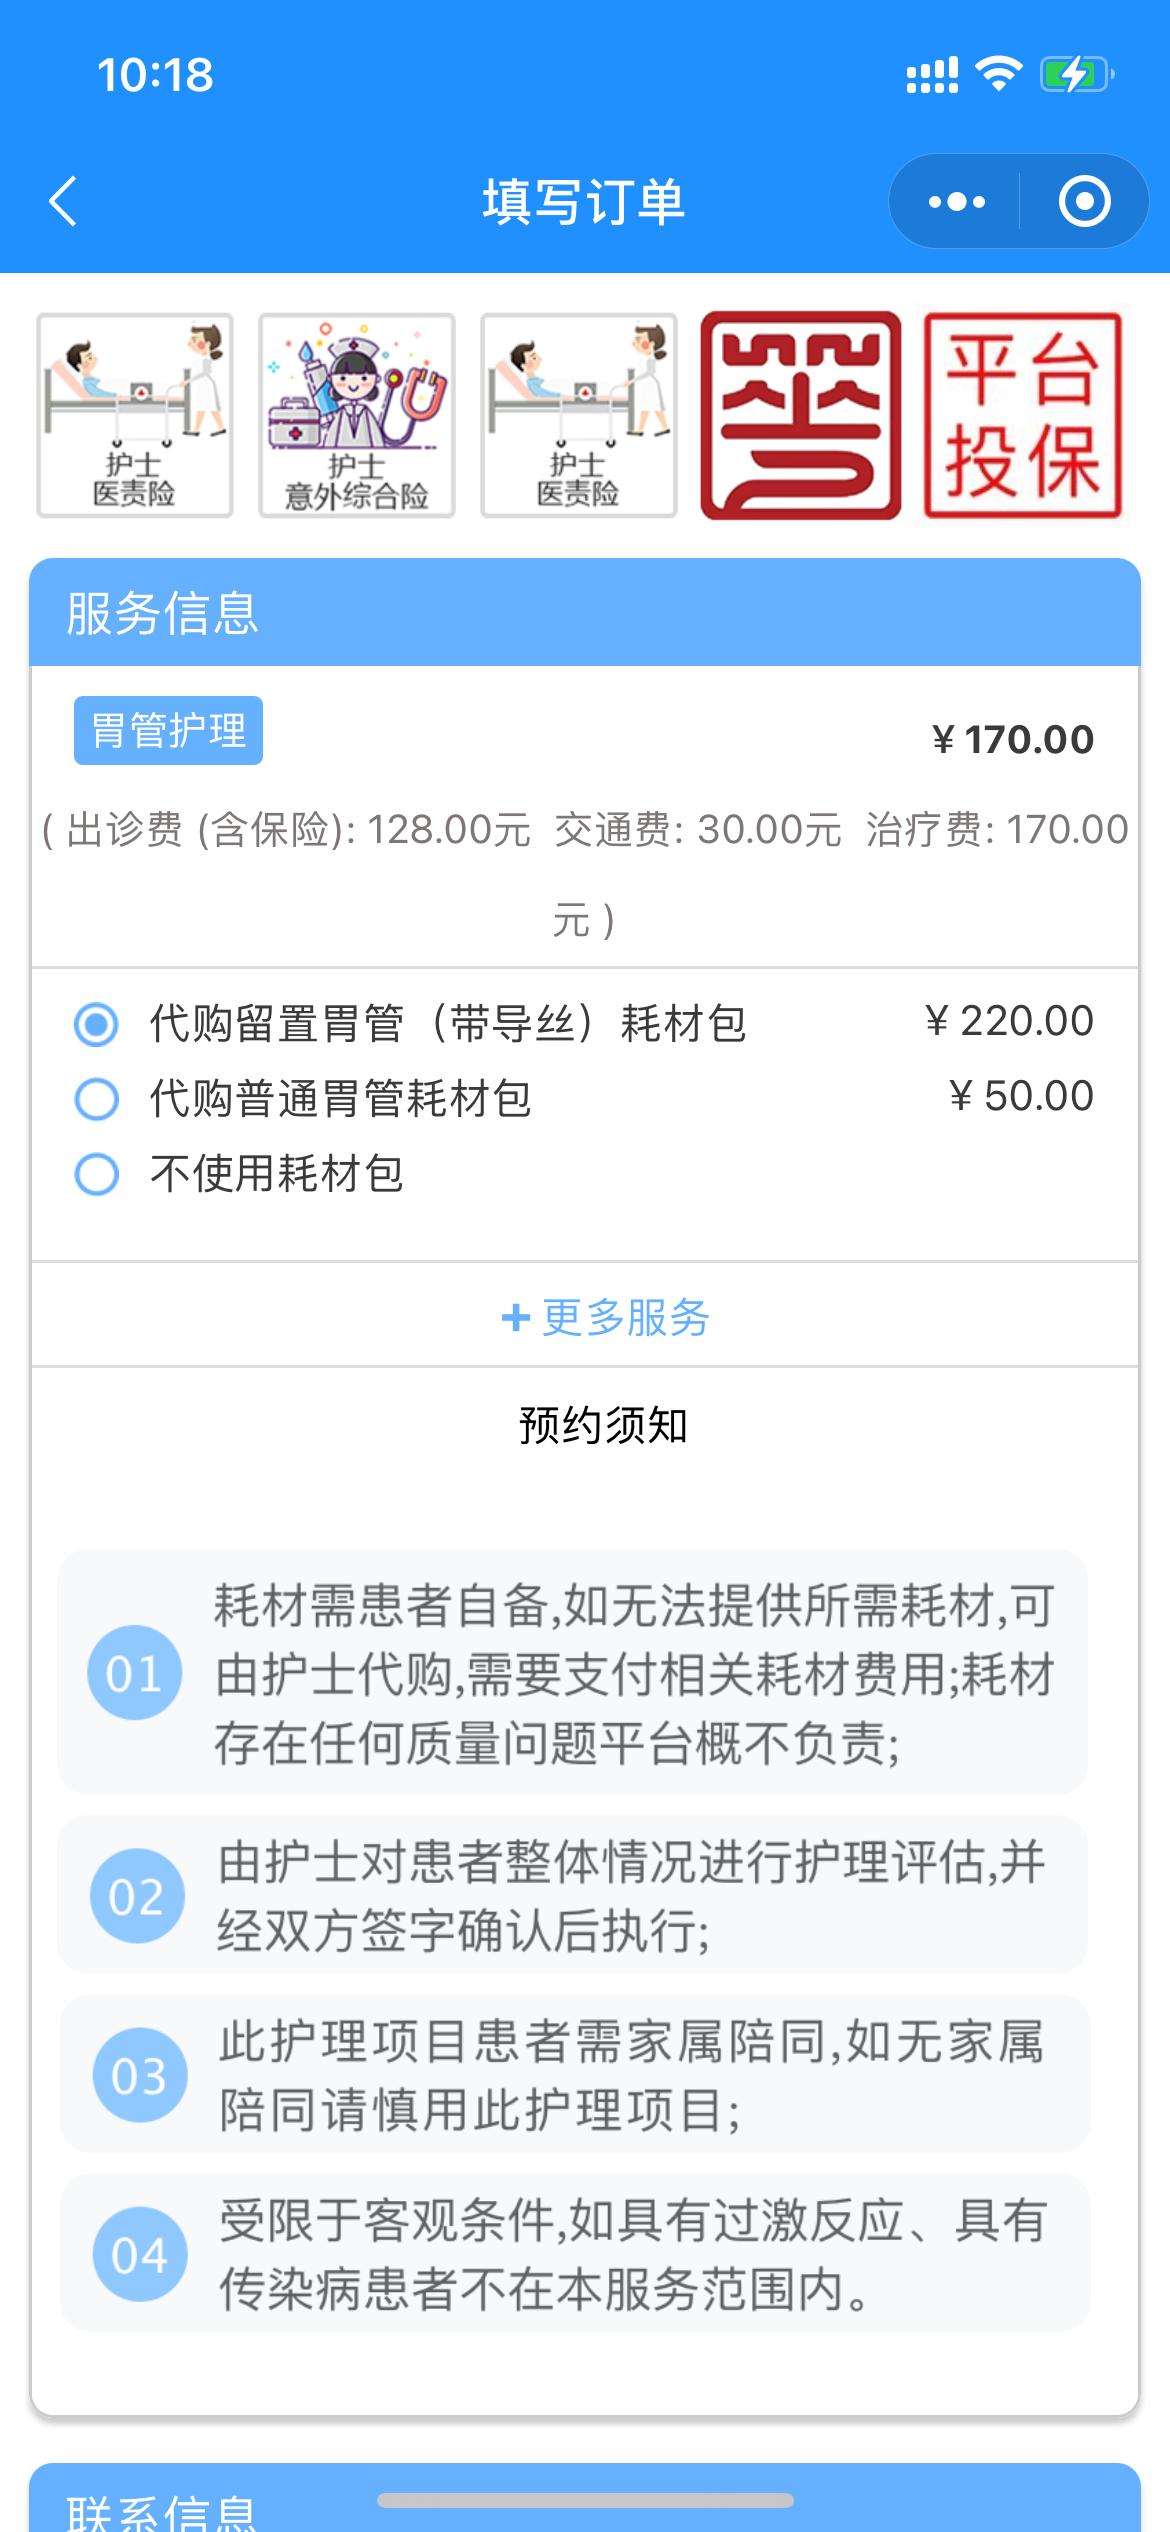Open the mini program more options menu
This screenshot has width=1170, height=2532.
pyautogui.click(x=956, y=202)
